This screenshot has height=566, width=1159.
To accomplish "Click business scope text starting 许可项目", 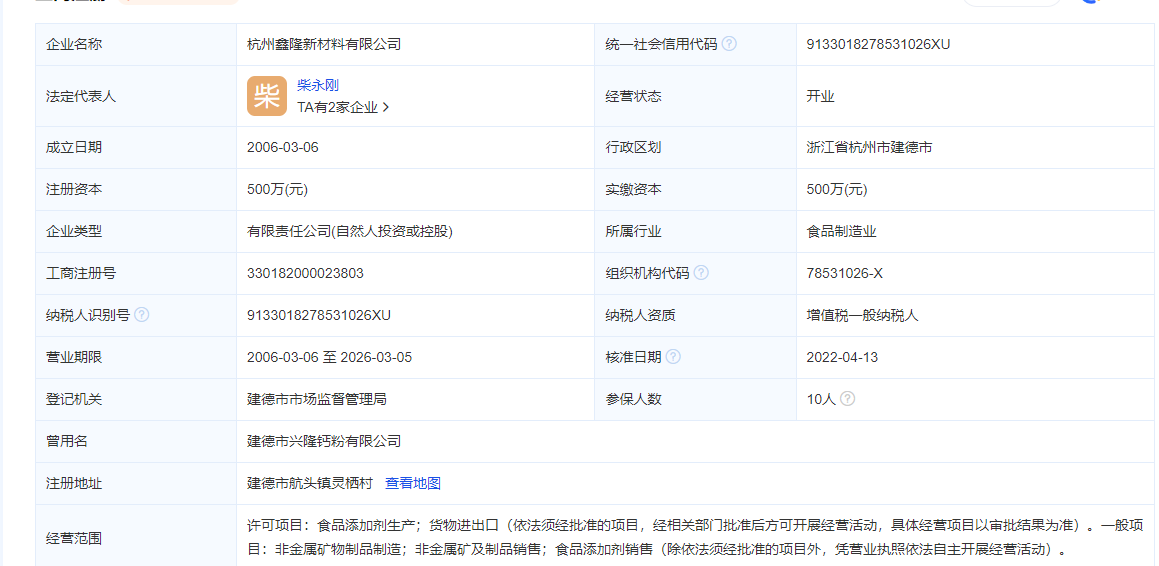I will tap(695, 537).
